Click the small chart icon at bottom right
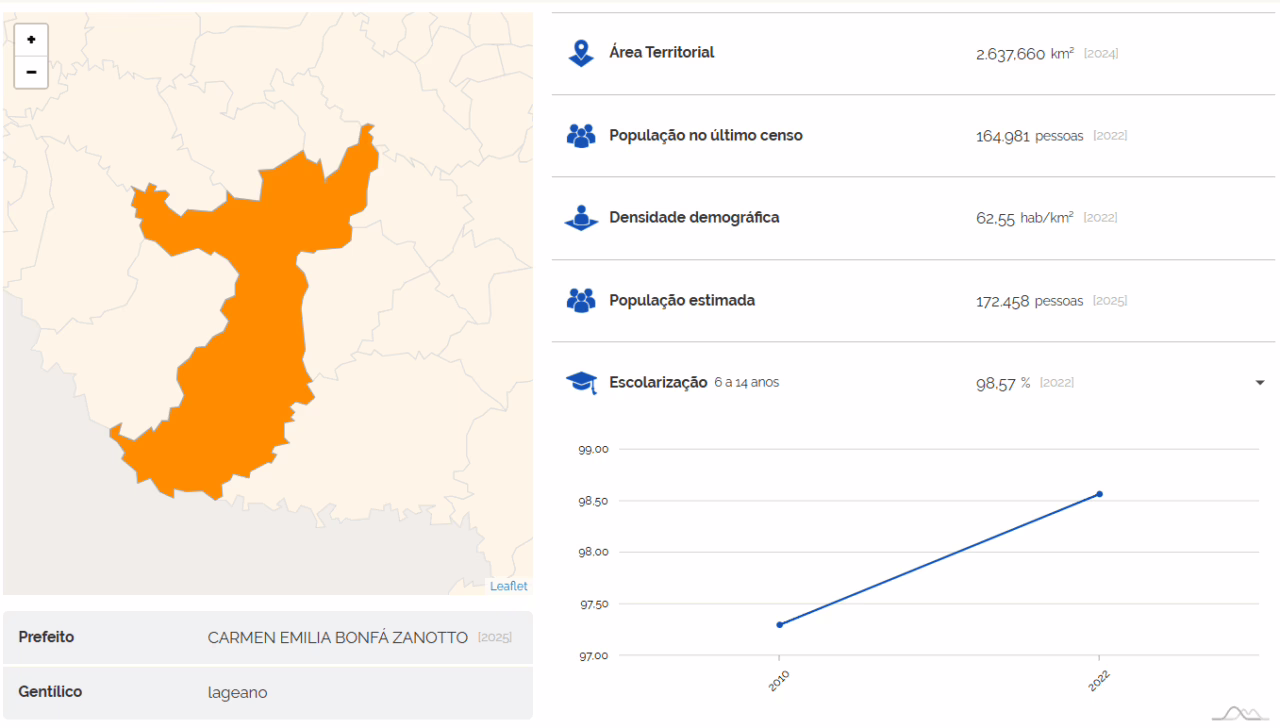 coord(1239,713)
